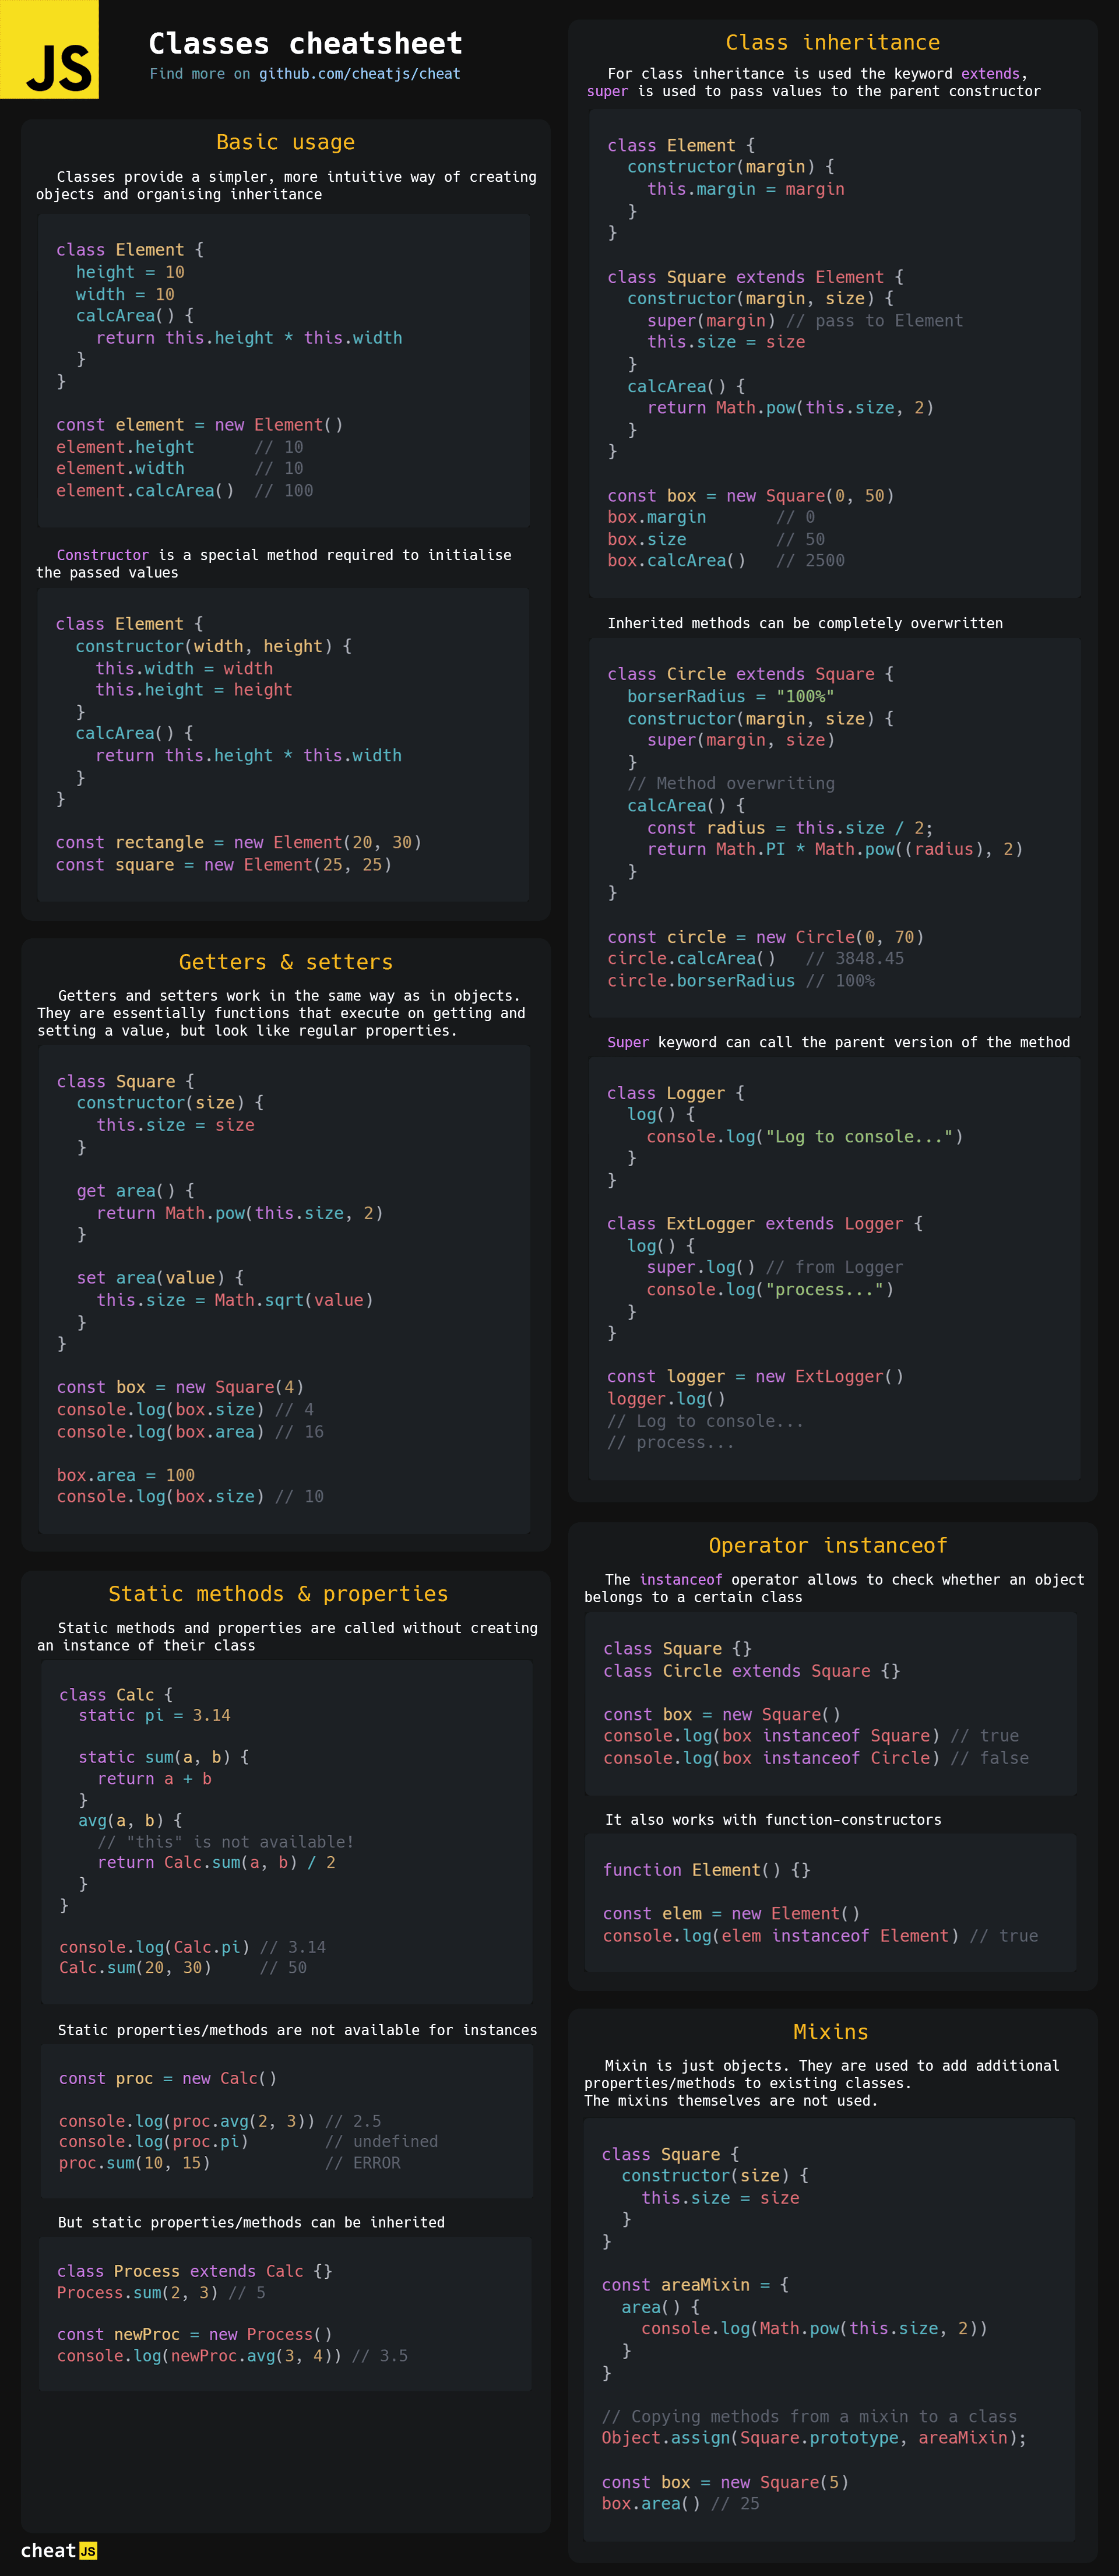Click the Object.assign line in Mixins code

[x=813, y=2438]
